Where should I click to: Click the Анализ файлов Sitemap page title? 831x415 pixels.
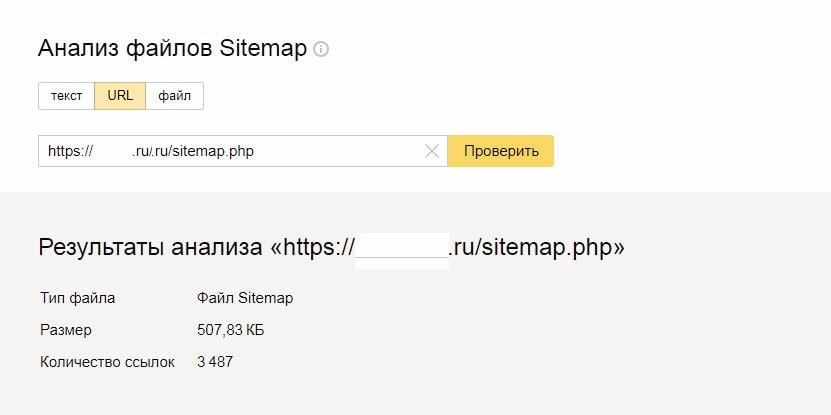tap(172, 48)
